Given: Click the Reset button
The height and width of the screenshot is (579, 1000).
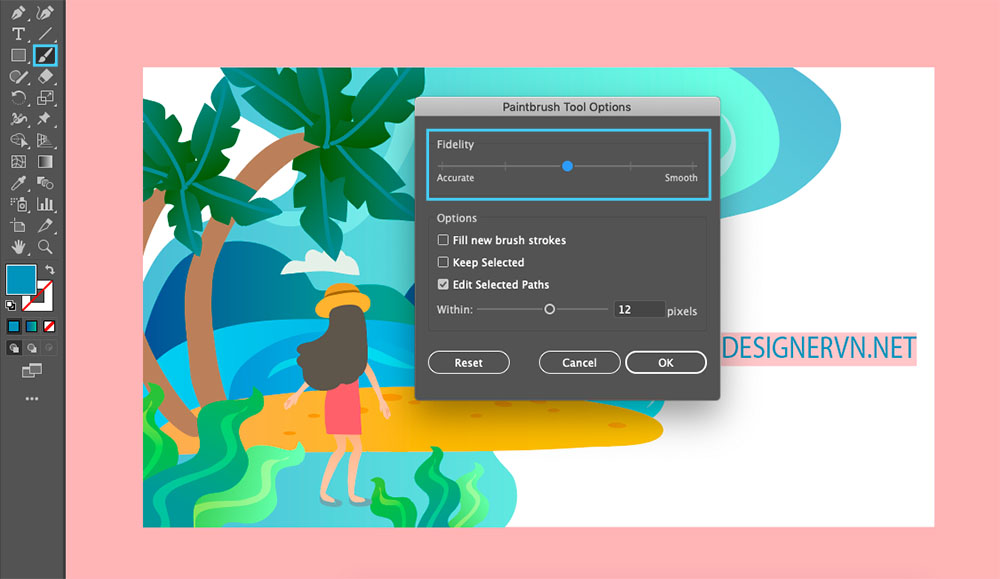Looking at the screenshot, I should pyautogui.click(x=468, y=363).
